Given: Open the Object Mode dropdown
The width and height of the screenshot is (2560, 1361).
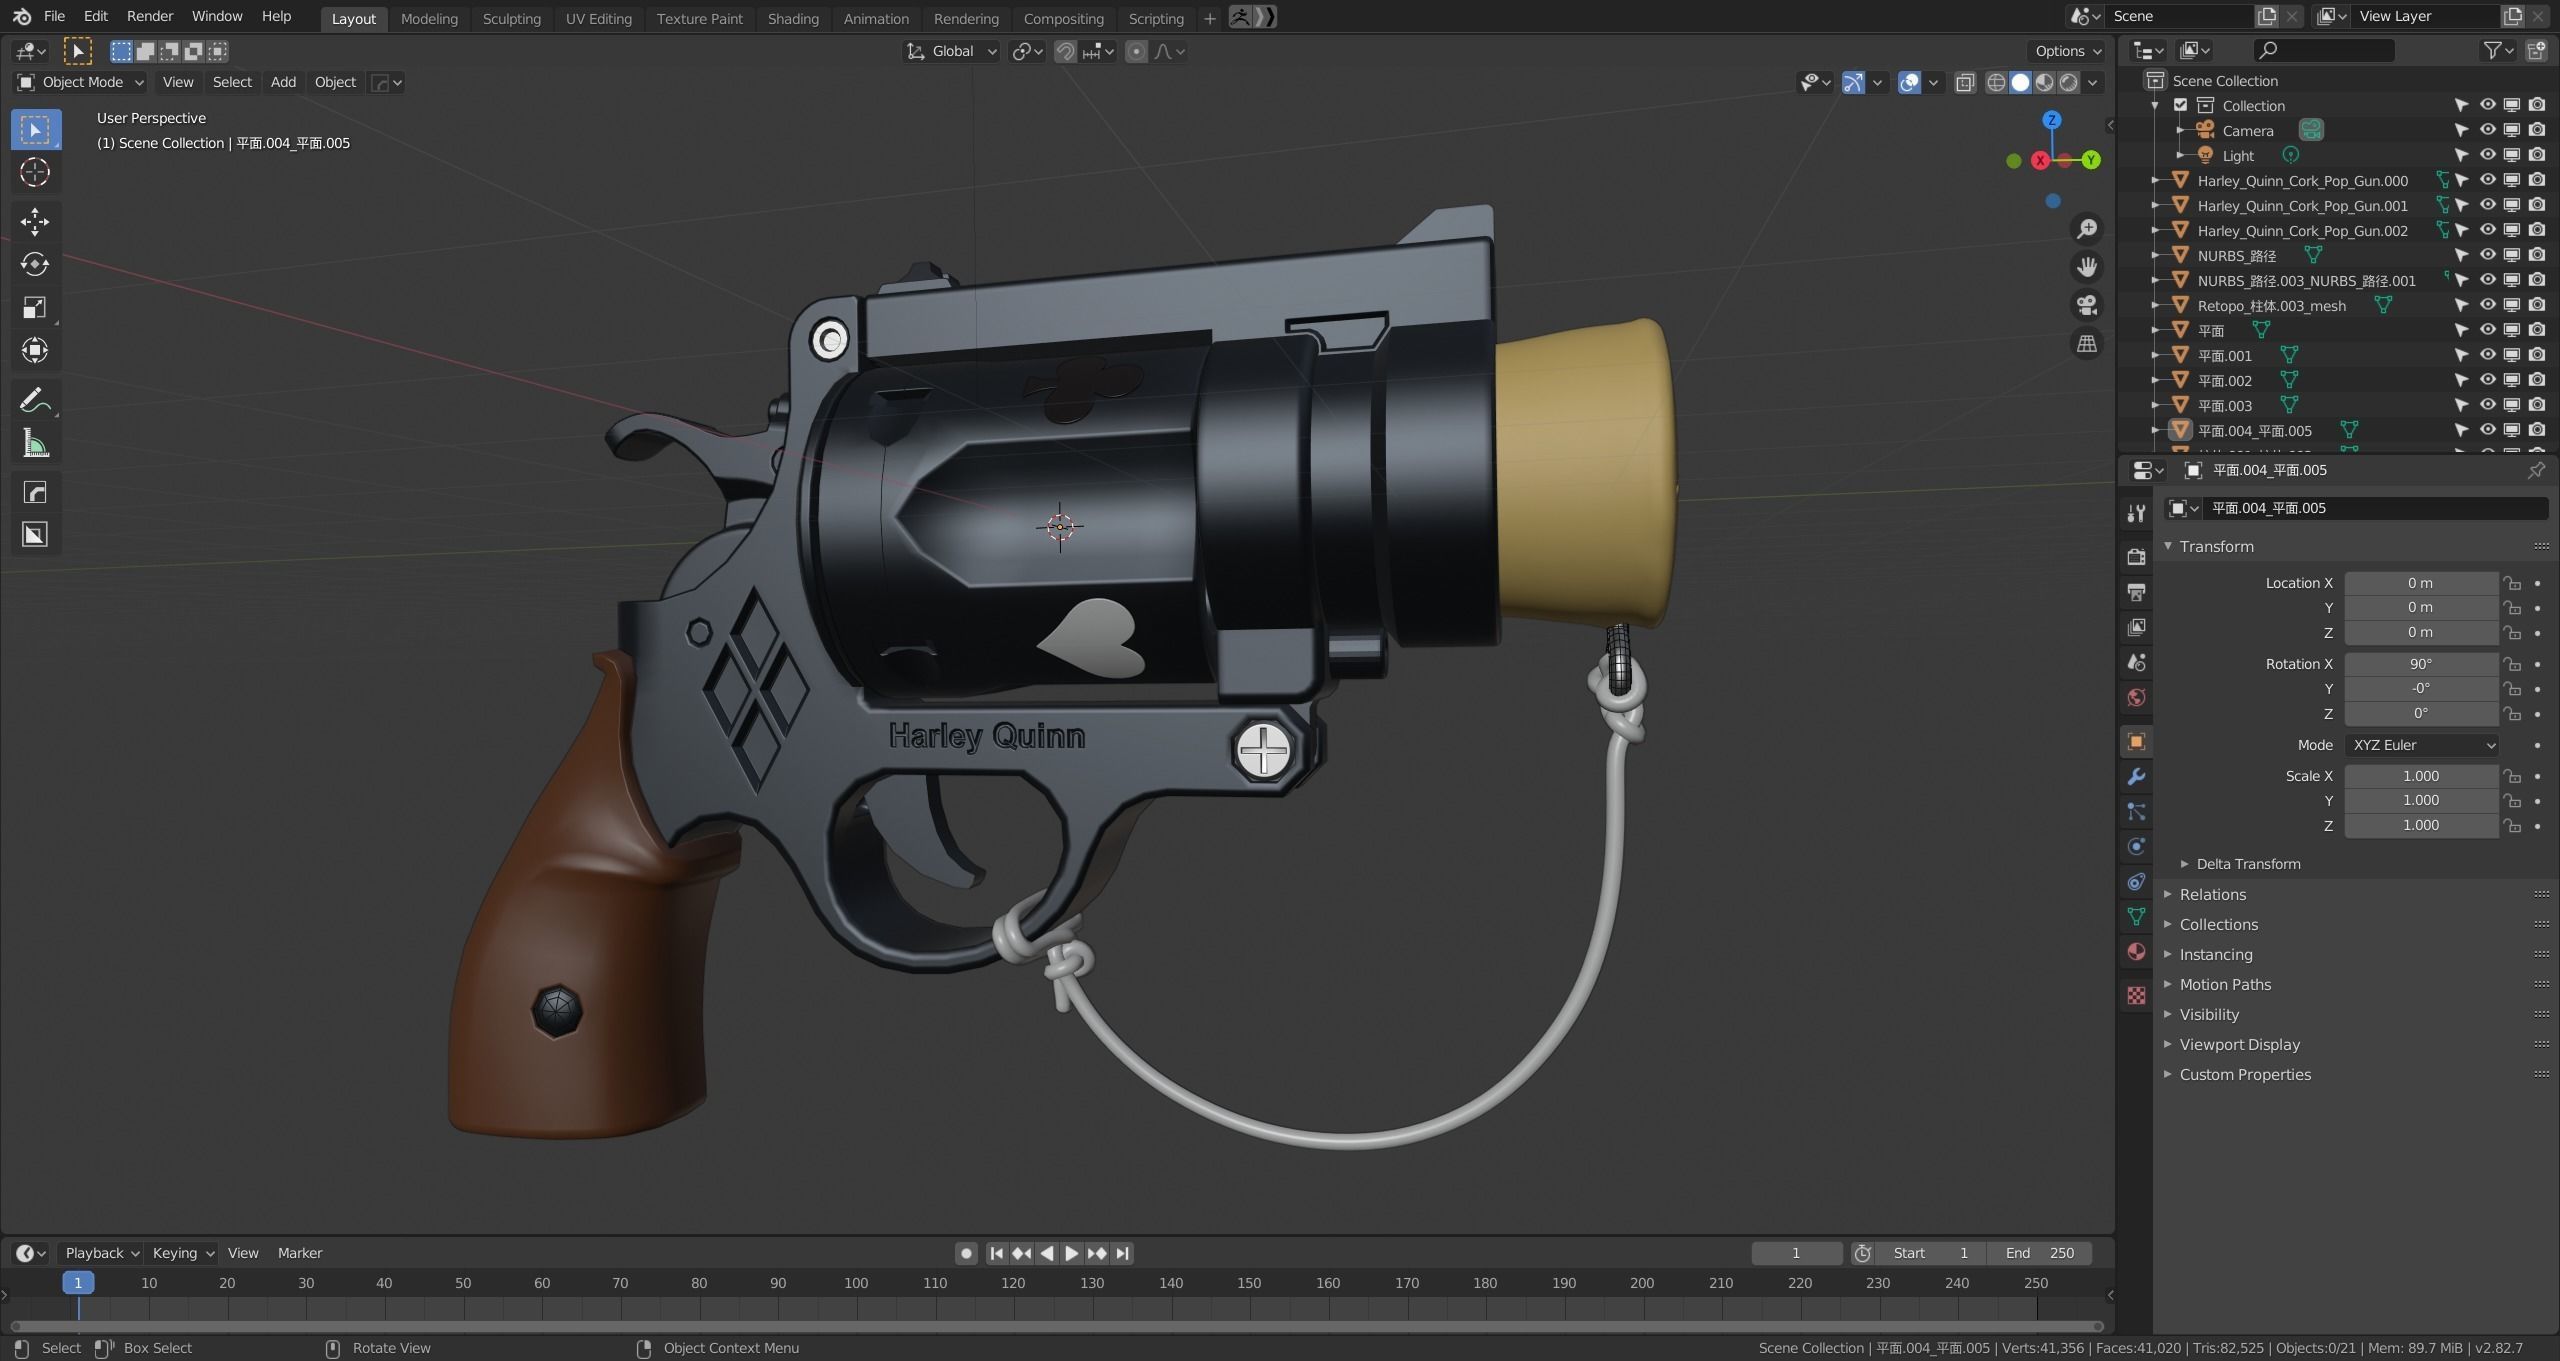Looking at the screenshot, I should pos(81,82).
